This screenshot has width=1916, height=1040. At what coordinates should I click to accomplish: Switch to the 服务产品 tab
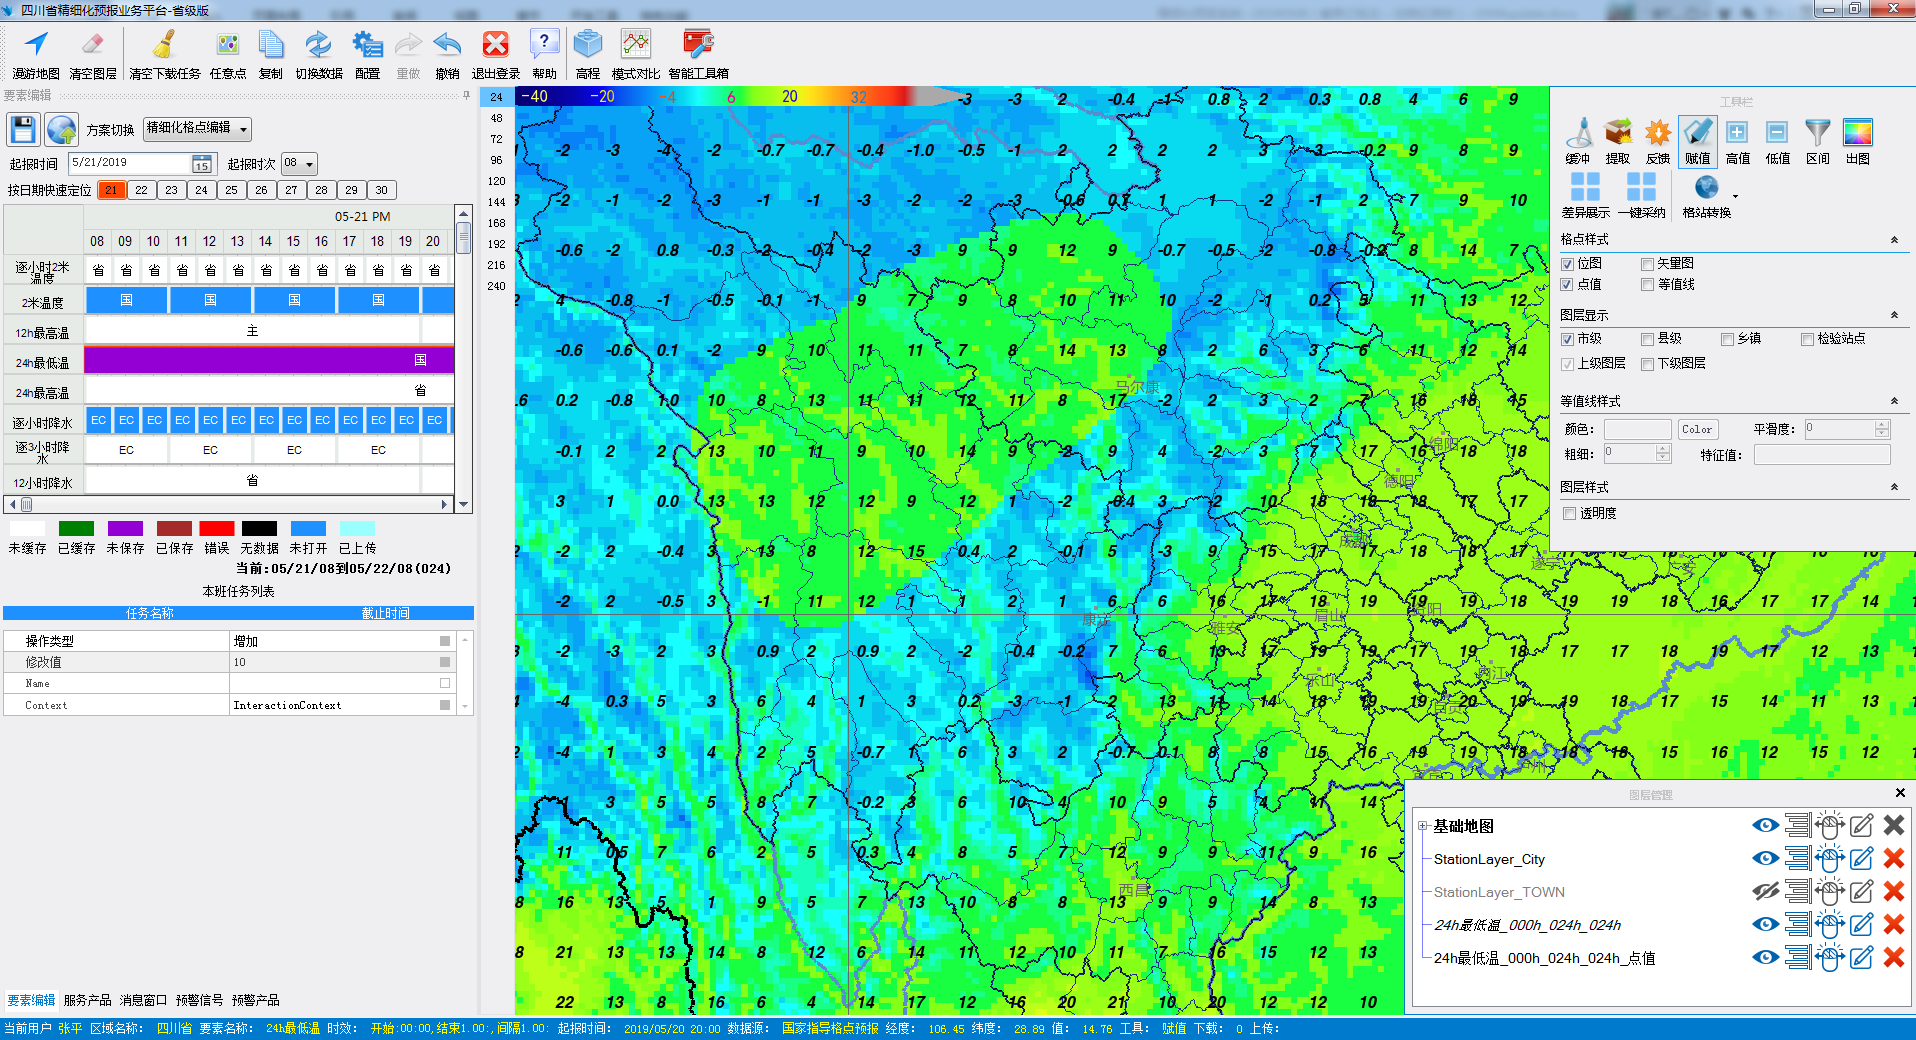88,1000
